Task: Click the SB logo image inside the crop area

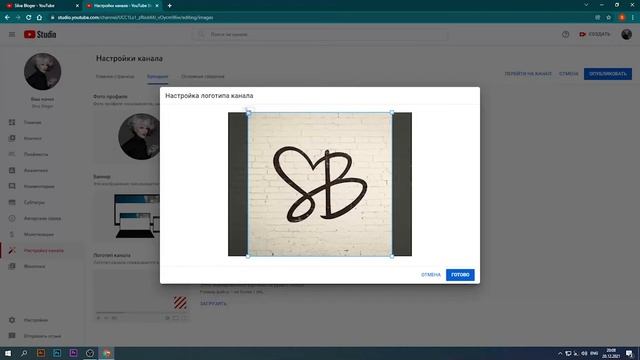Action: pyautogui.click(x=320, y=184)
